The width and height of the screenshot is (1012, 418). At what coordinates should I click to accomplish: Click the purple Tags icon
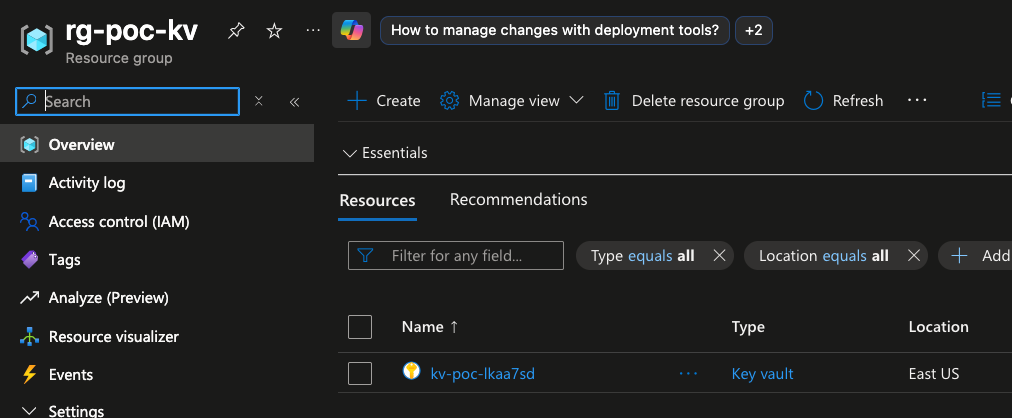(x=30, y=259)
